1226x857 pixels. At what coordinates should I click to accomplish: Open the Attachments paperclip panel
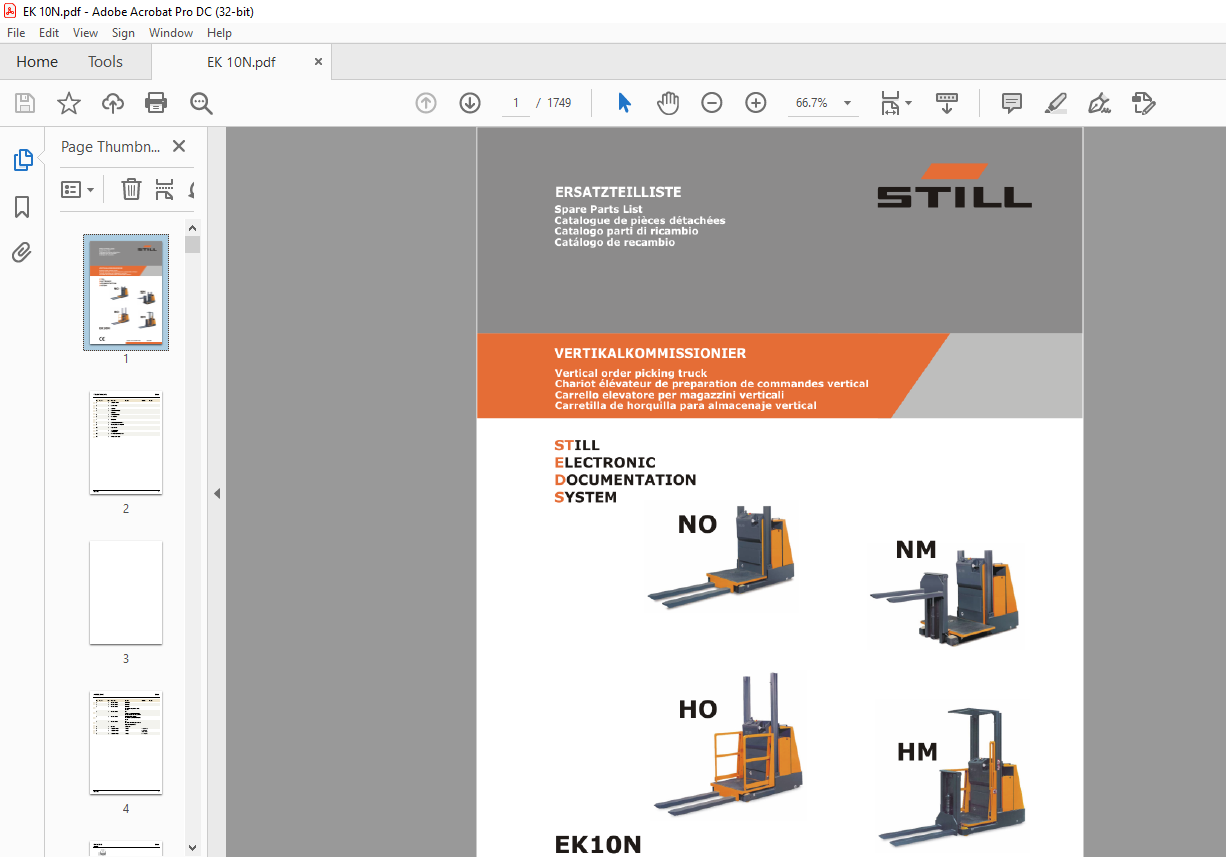pos(22,252)
